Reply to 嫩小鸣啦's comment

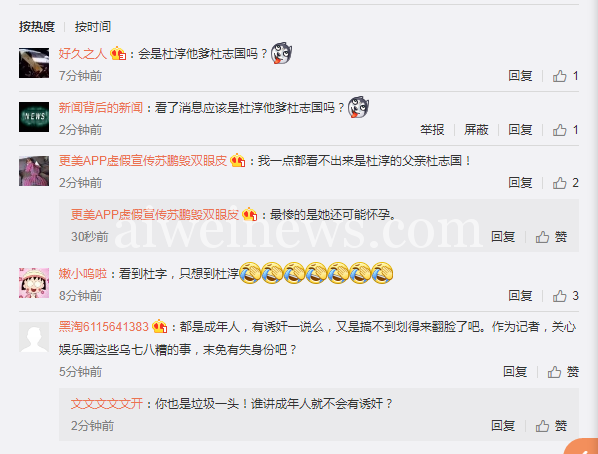point(520,296)
